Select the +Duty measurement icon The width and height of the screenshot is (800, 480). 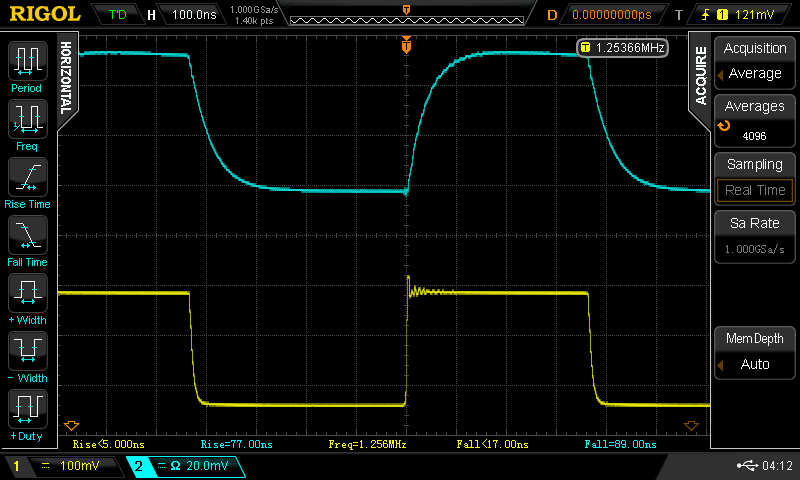(x=28, y=409)
